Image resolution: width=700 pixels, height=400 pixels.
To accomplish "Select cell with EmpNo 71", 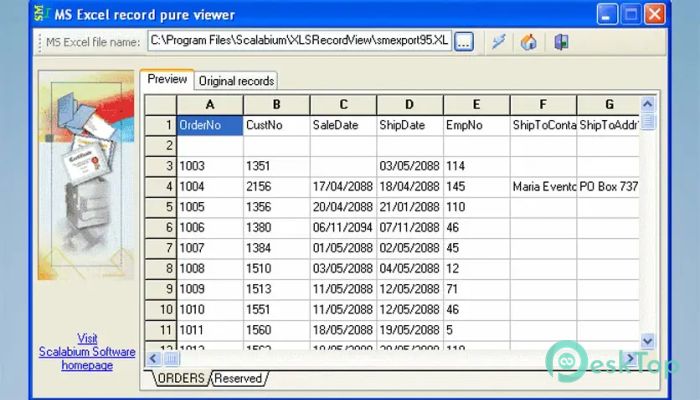I will 476,289.
